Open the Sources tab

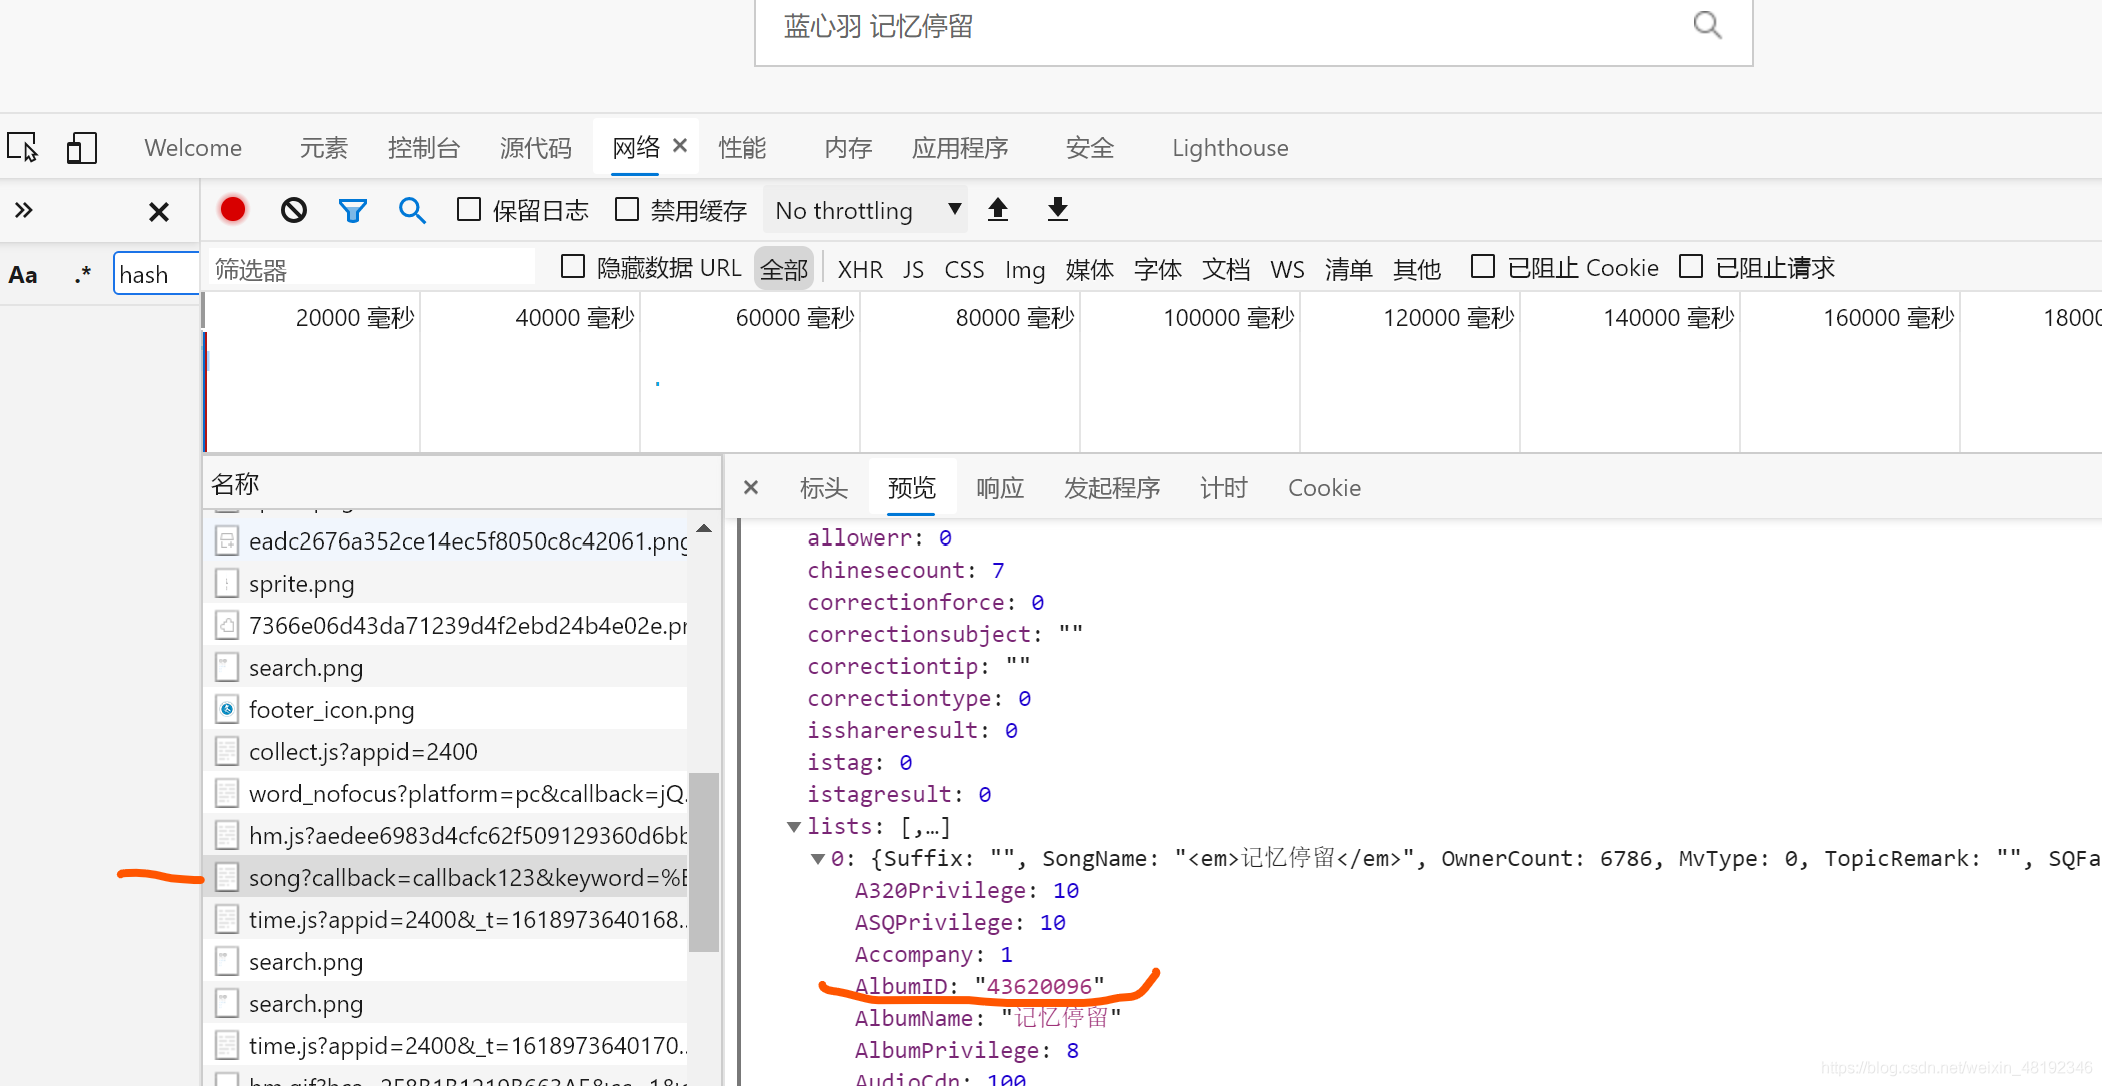coord(536,148)
